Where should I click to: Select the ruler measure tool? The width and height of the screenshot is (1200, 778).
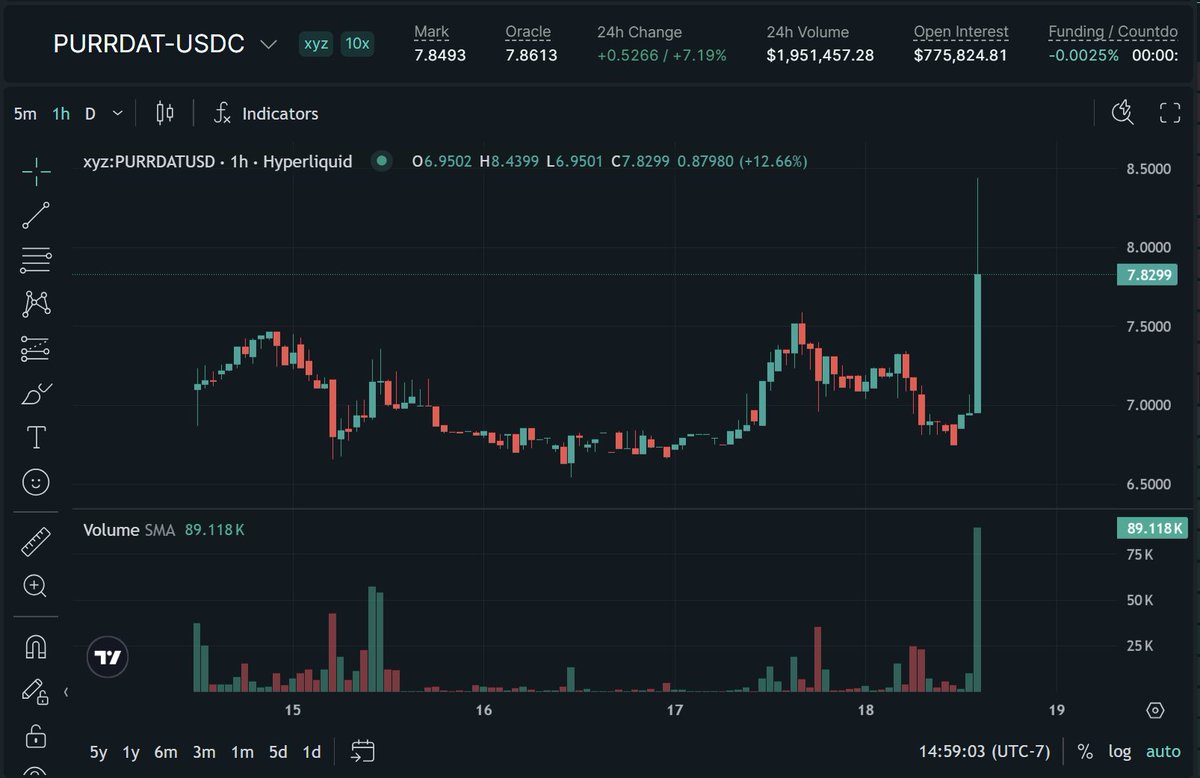pos(36,542)
